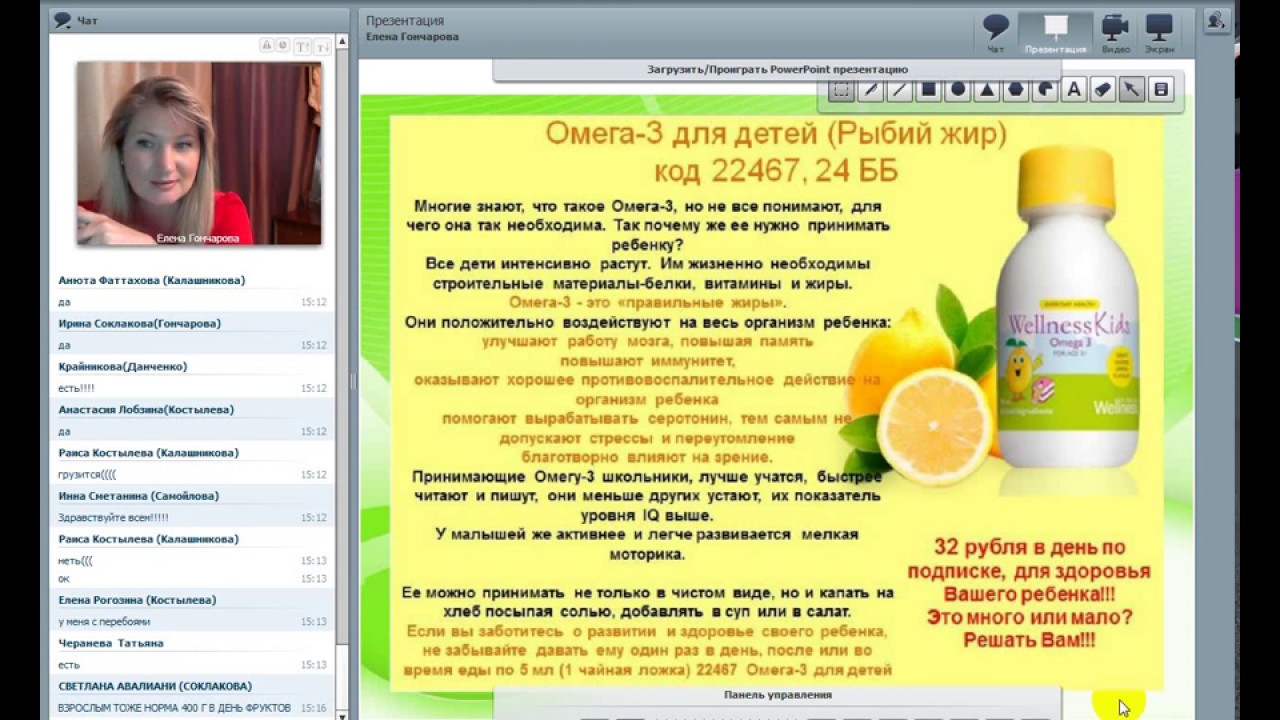The image size is (1280, 720).
Task: Select the triangle shape tool
Action: pos(986,90)
